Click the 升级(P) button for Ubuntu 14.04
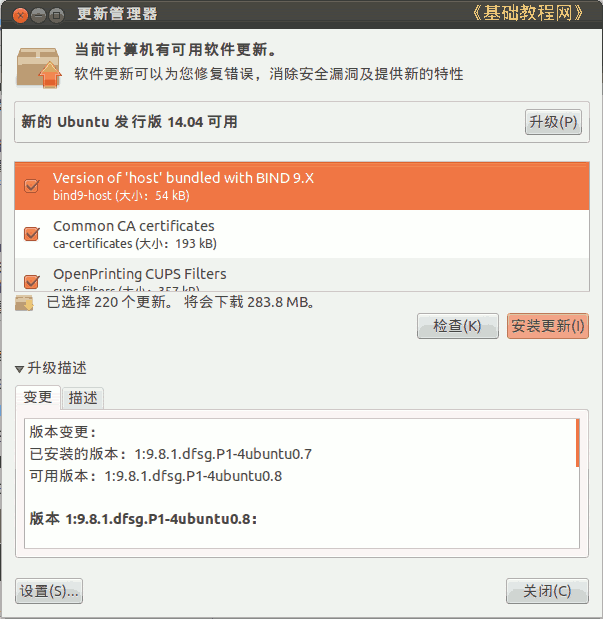The height and width of the screenshot is (619, 603). click(553, 122)
